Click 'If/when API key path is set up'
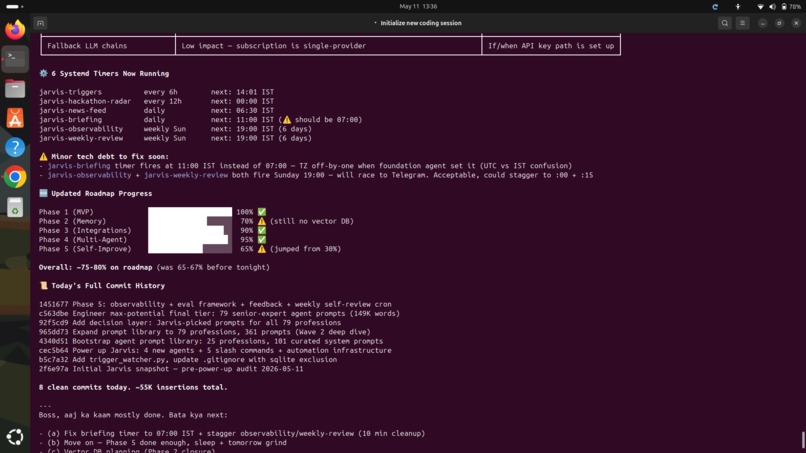The width and height of the screenshot is (806, 453). 551,46
